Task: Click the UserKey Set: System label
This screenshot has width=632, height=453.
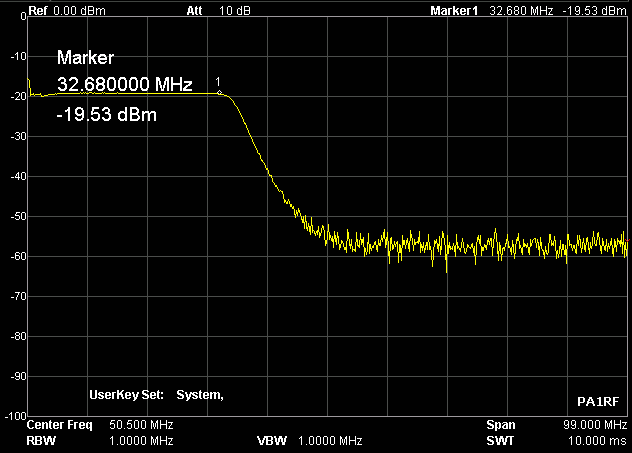Action: (x=156, y=395)
